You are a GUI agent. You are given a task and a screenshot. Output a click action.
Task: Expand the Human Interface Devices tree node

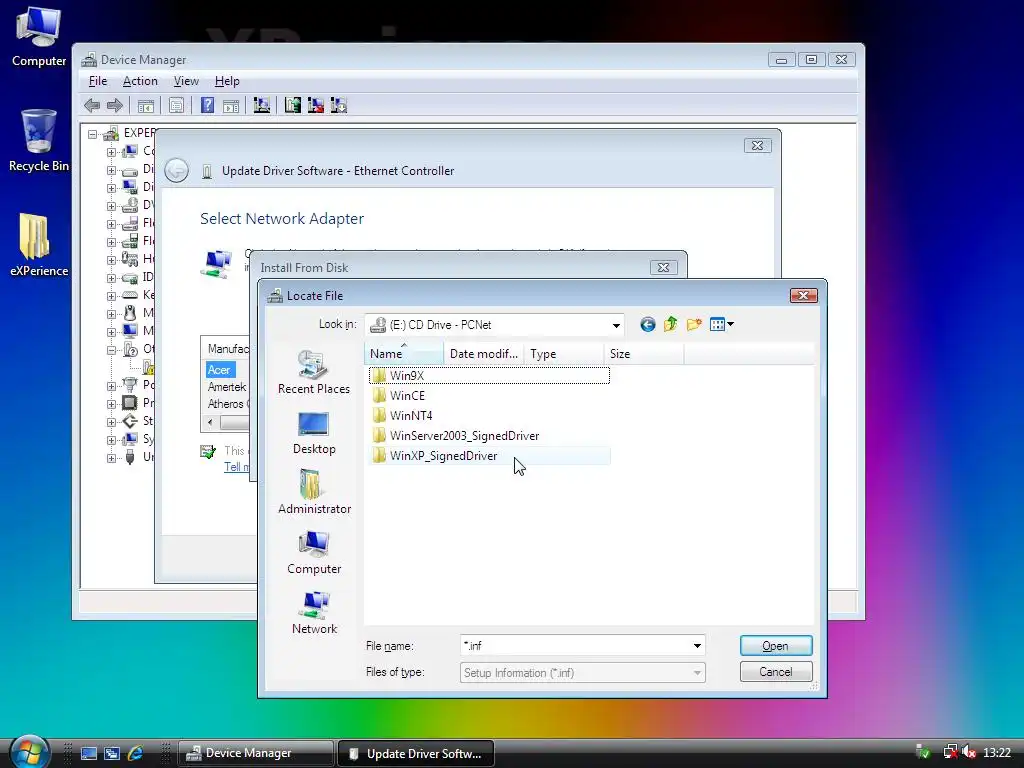coord(111,260)
